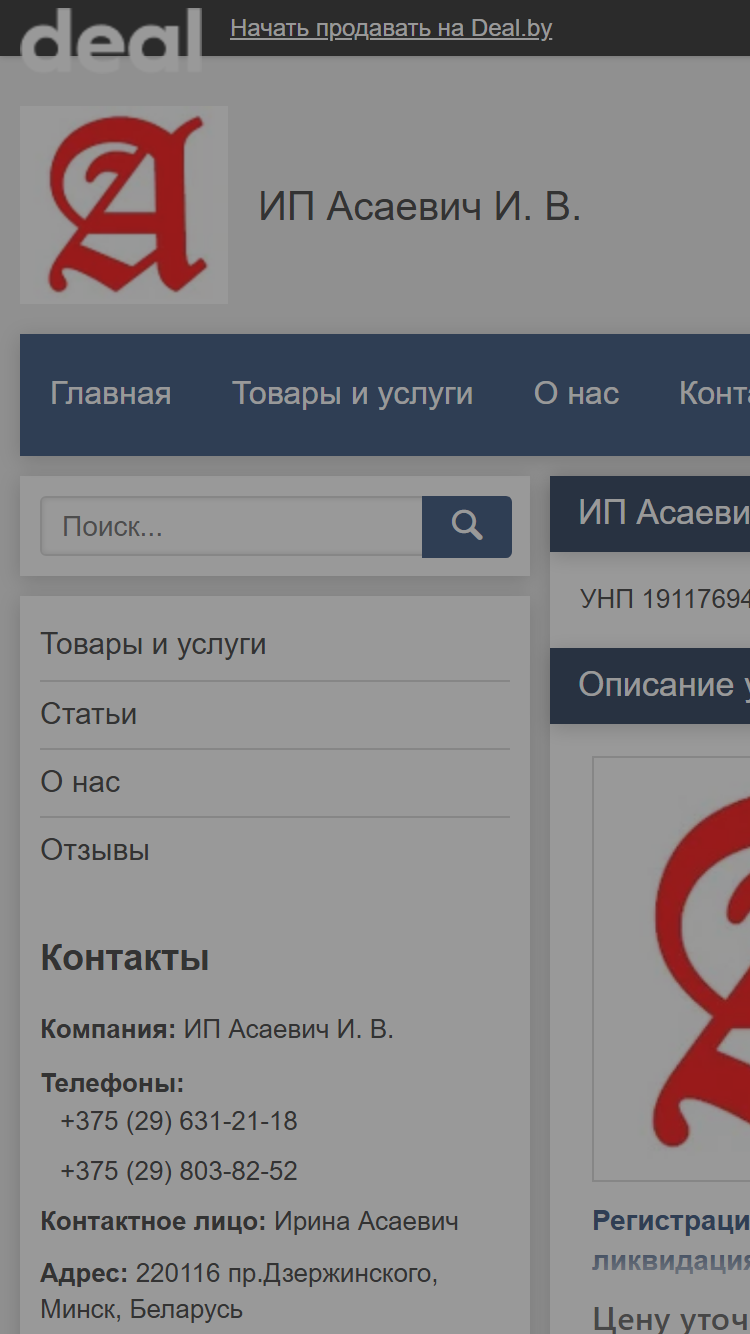Click the 'Компания: ИП Асаевич И. В.' line
This screenshot has width=750, height=1334.
(217, 1029)
